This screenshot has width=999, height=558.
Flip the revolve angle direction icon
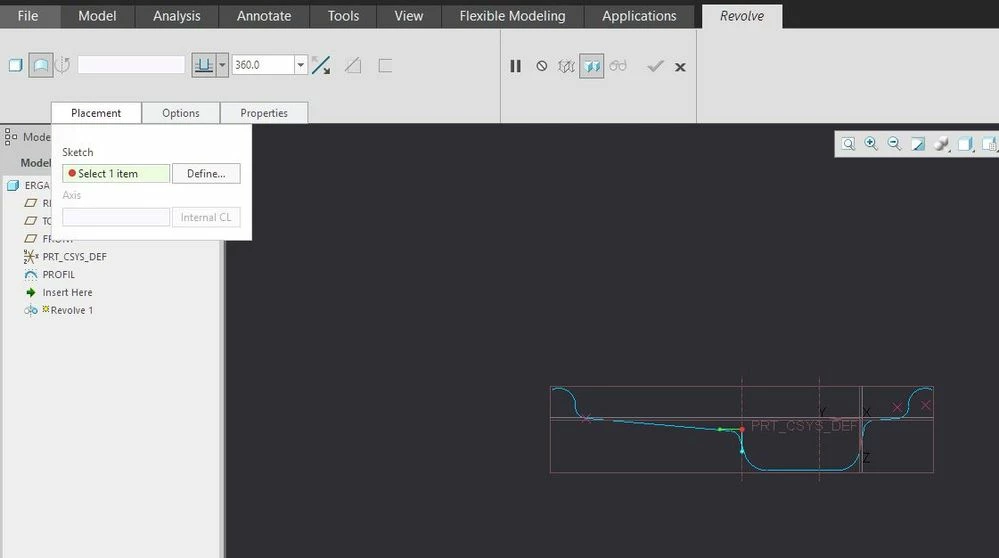pos(321,65)
